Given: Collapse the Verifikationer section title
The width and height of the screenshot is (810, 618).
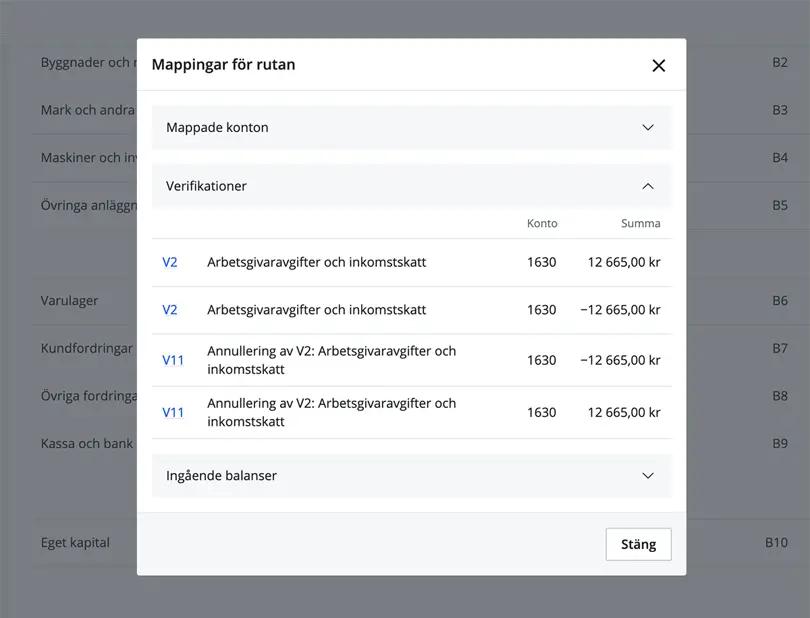Looking at the screenshot, I should coord(206,186).
